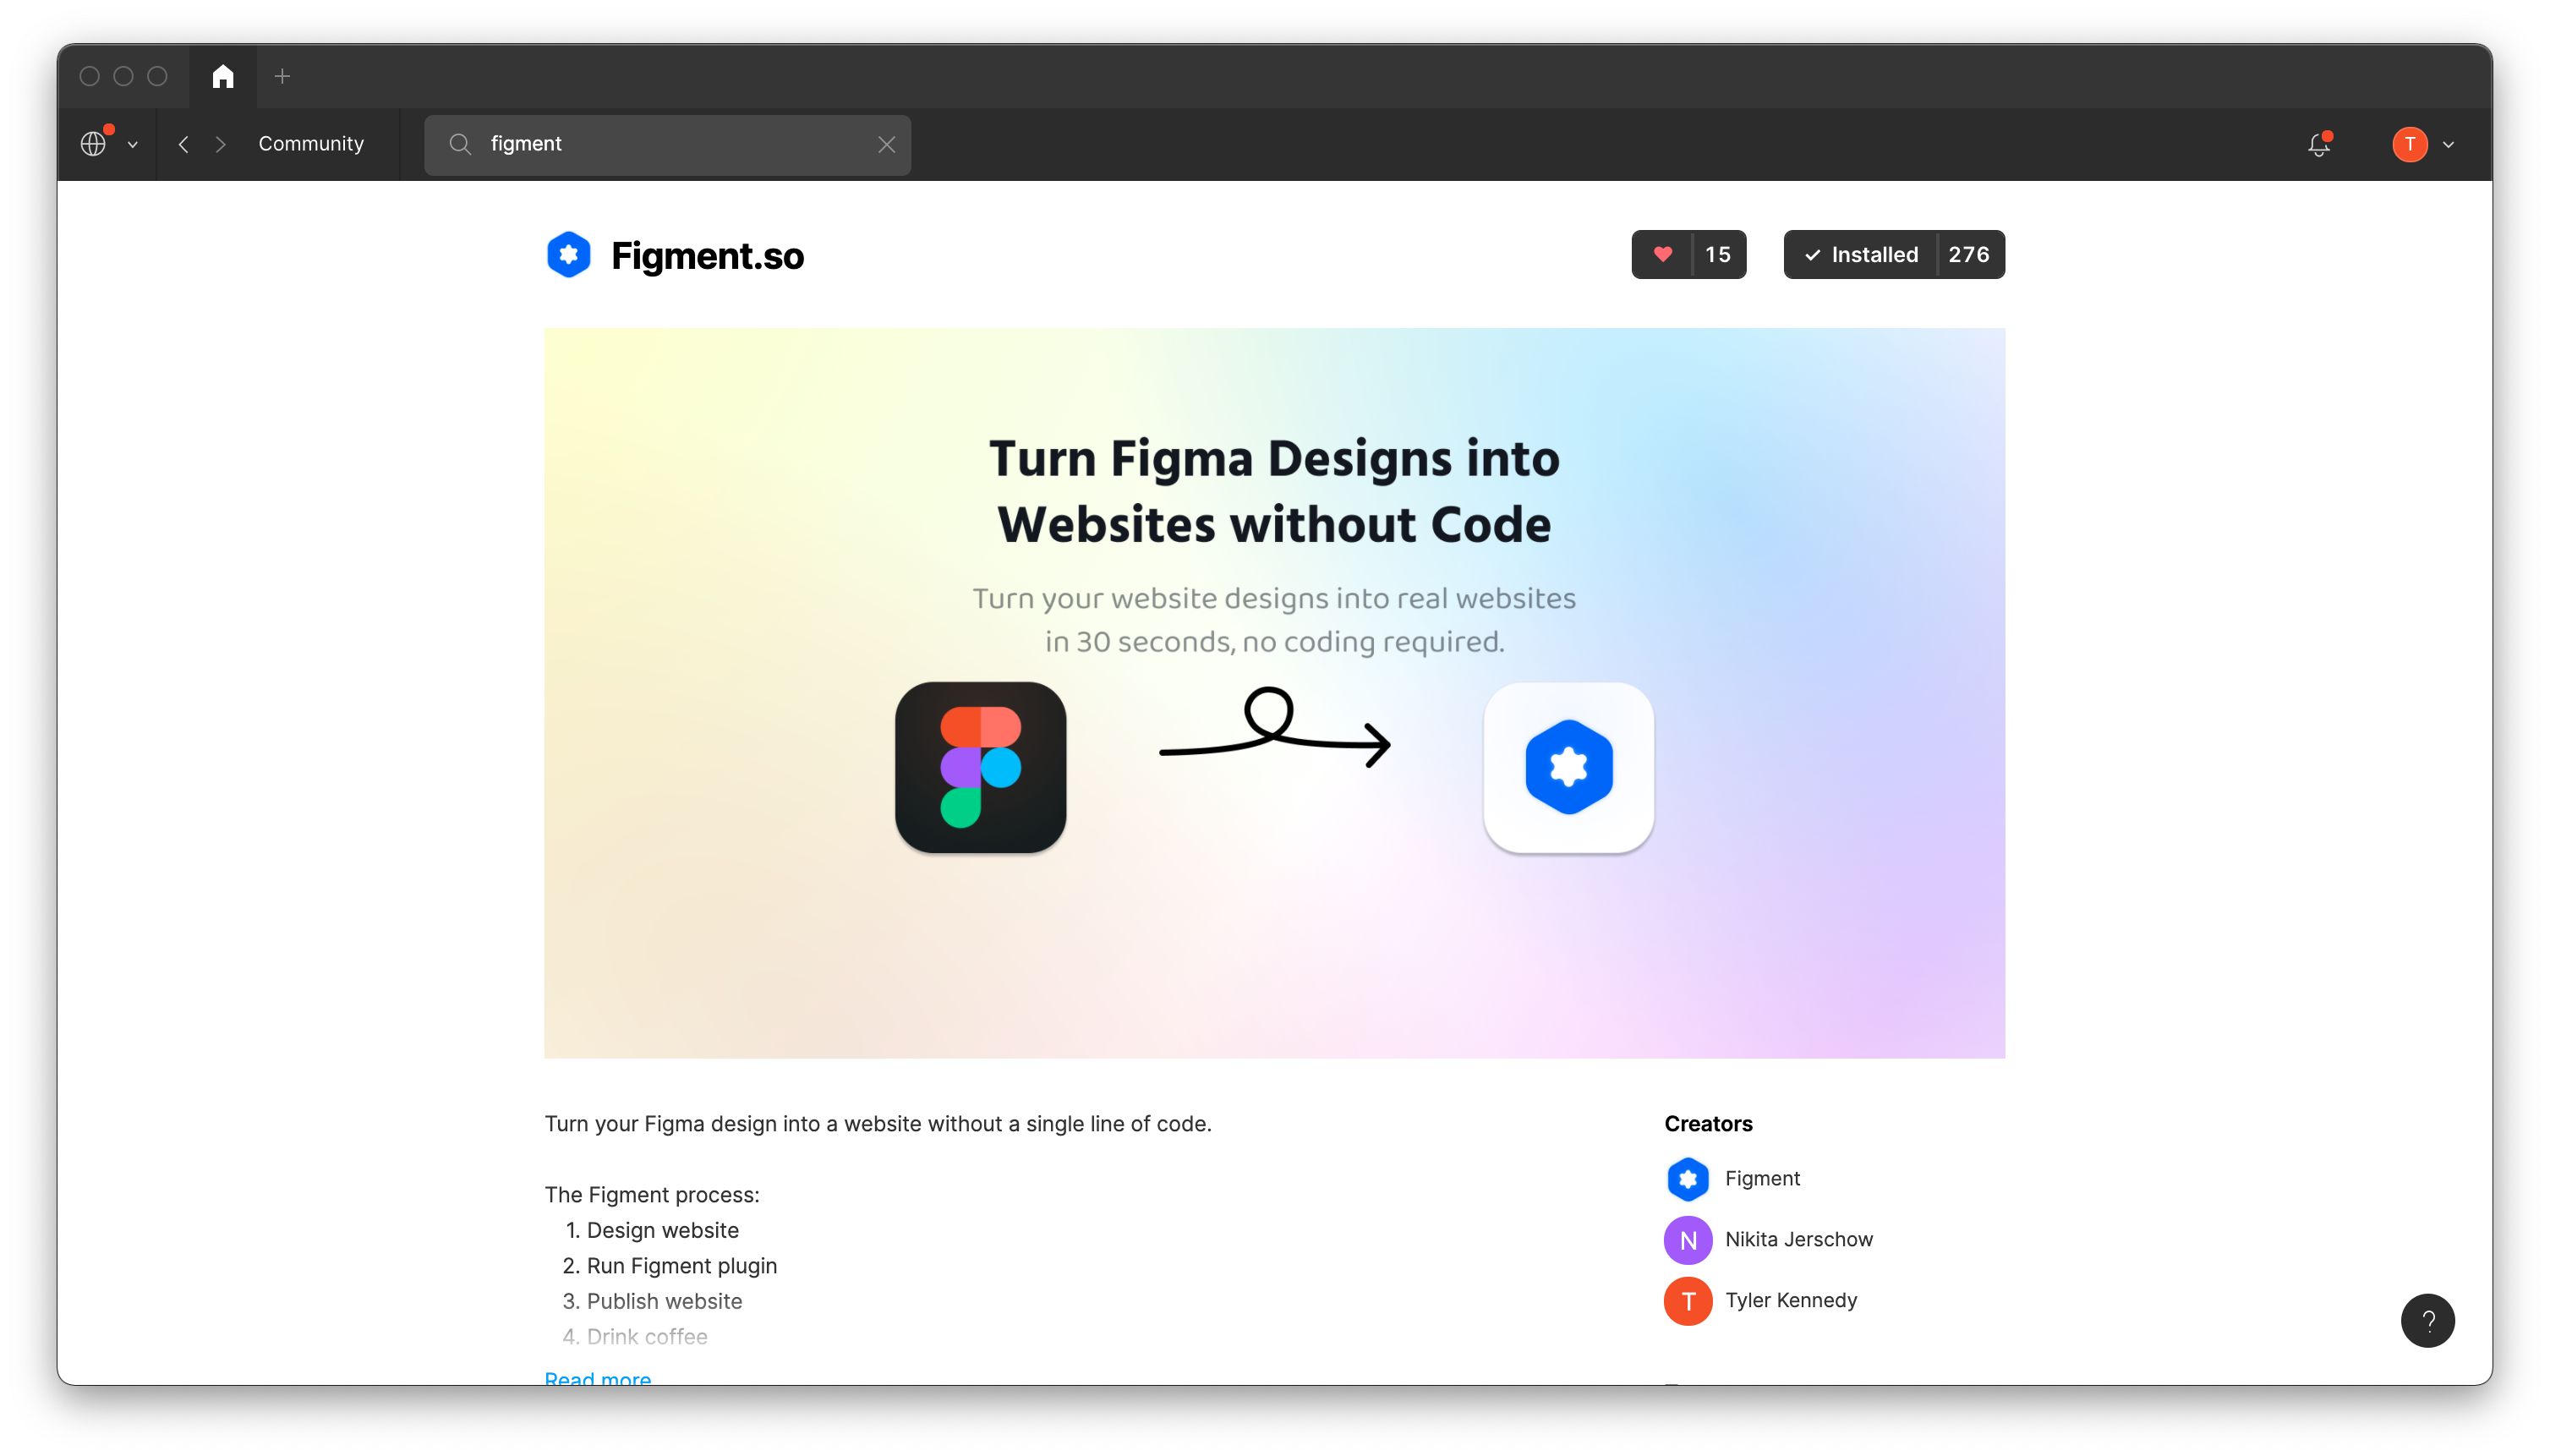Click the search magnifier icon
This screenshot has width=2550, height=1456.
[460, 144]
